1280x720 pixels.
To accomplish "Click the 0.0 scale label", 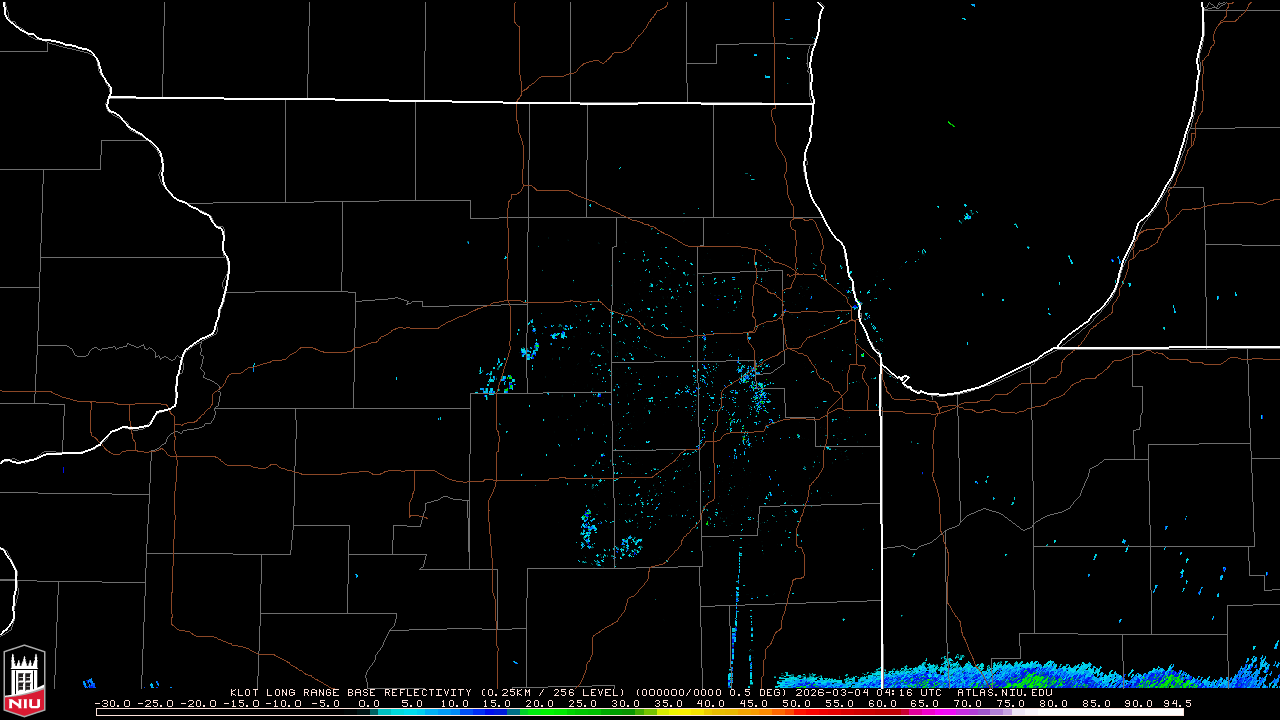I will (x=369, y=704).
